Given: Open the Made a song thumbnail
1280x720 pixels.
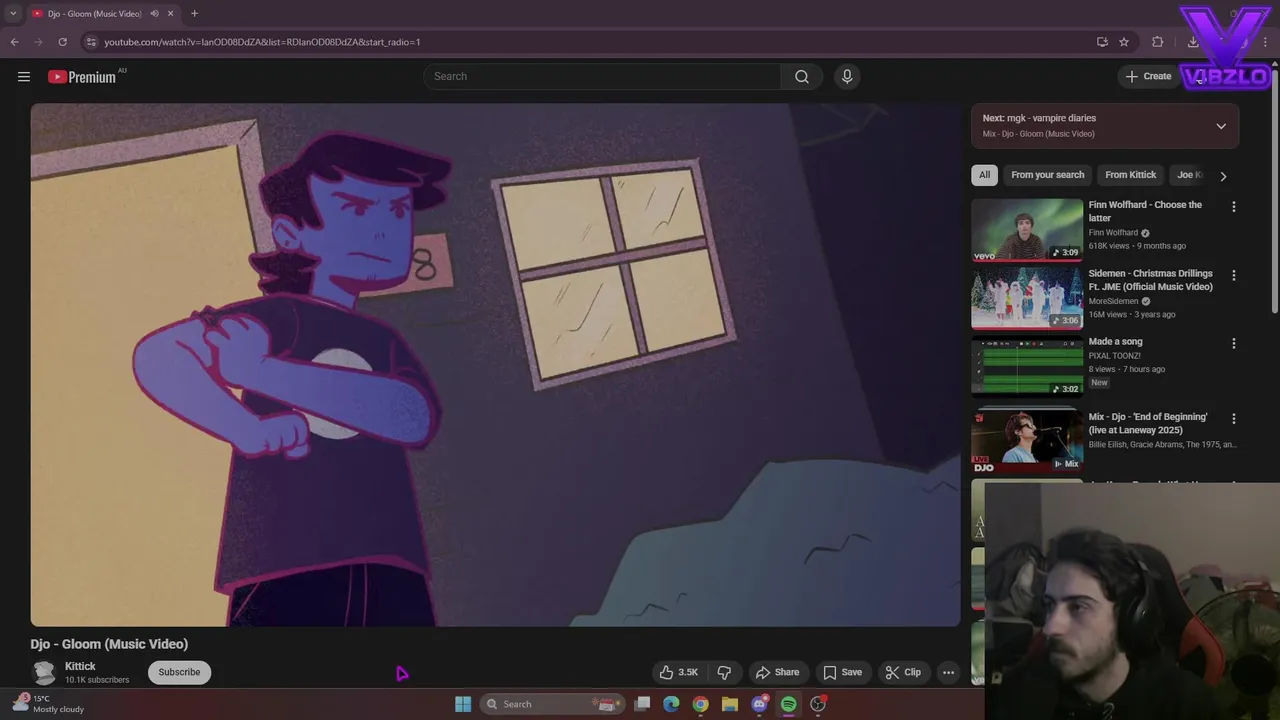Looking at the screenshot, I should tap(1027, 366).
